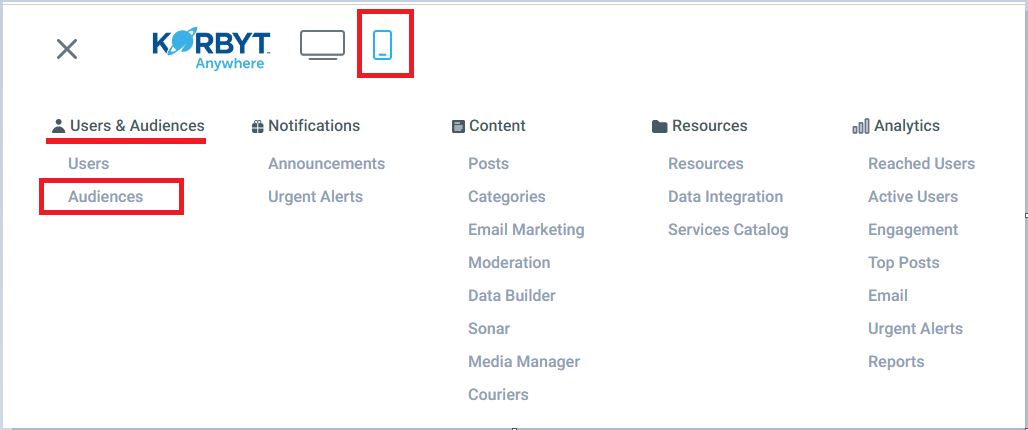Close the navigation menu with X icon

click(67, 49)
